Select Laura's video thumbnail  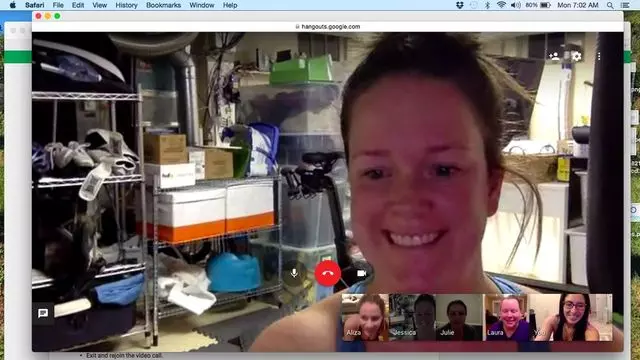507,317
